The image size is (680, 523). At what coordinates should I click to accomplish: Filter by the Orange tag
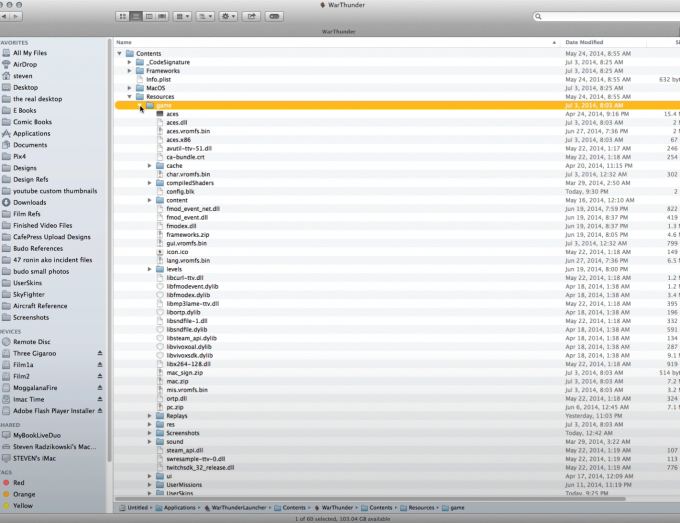[x=24, y=494]
